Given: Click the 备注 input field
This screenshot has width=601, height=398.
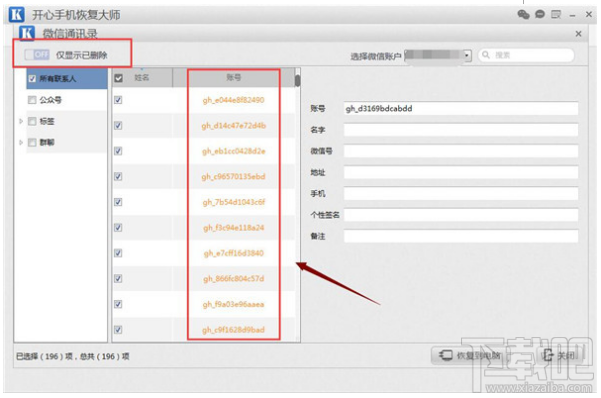Looking at the screenshot, I should point(461,236).
